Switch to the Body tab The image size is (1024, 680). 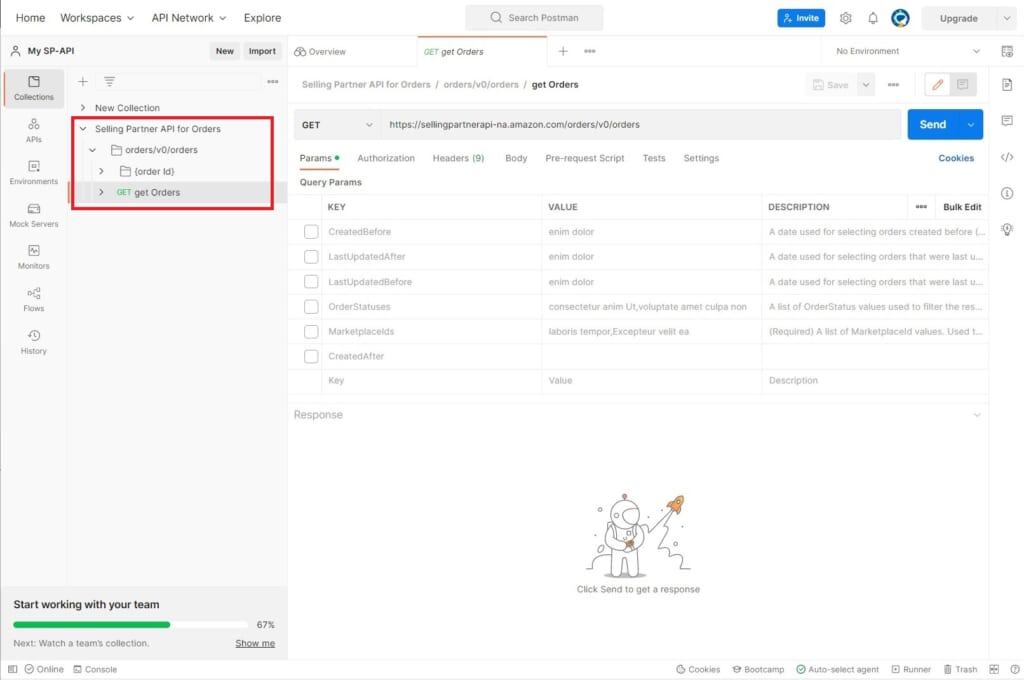[x=516, y=158]
